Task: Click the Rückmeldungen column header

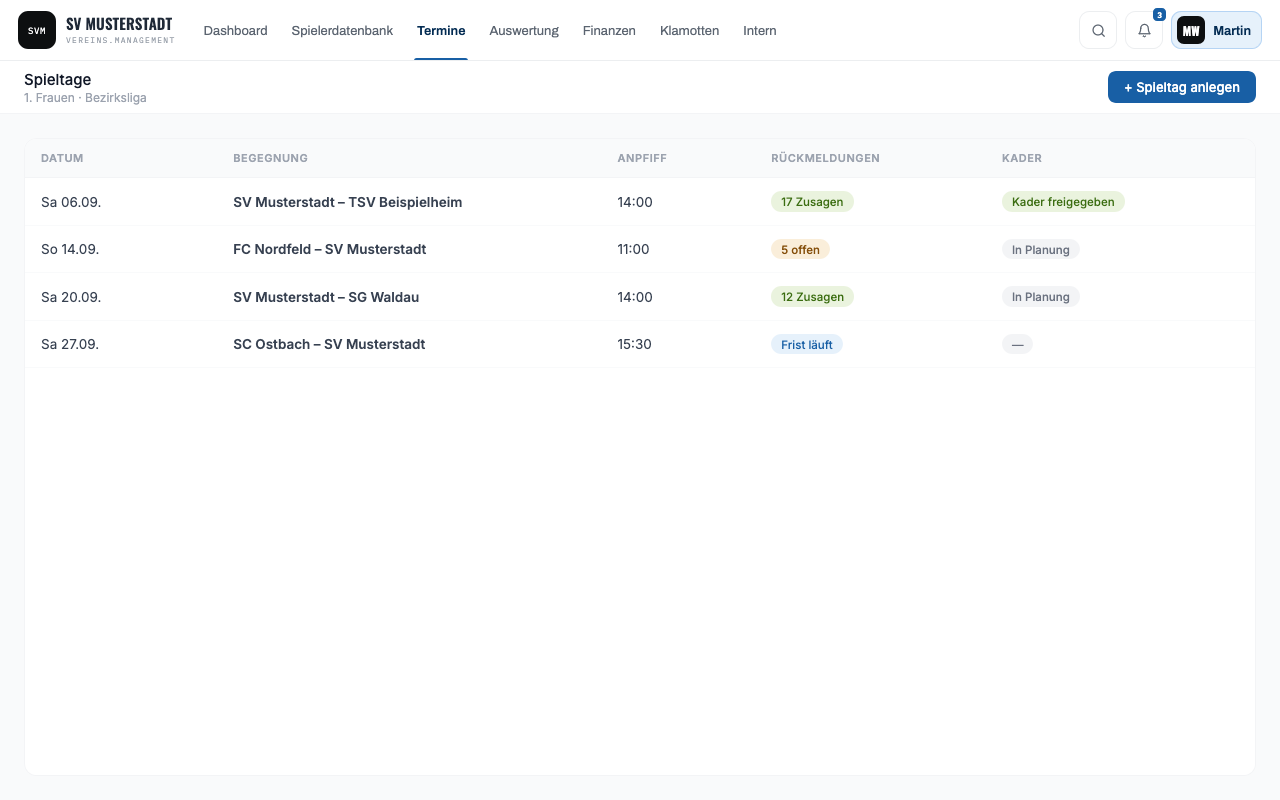Action: 825,158
